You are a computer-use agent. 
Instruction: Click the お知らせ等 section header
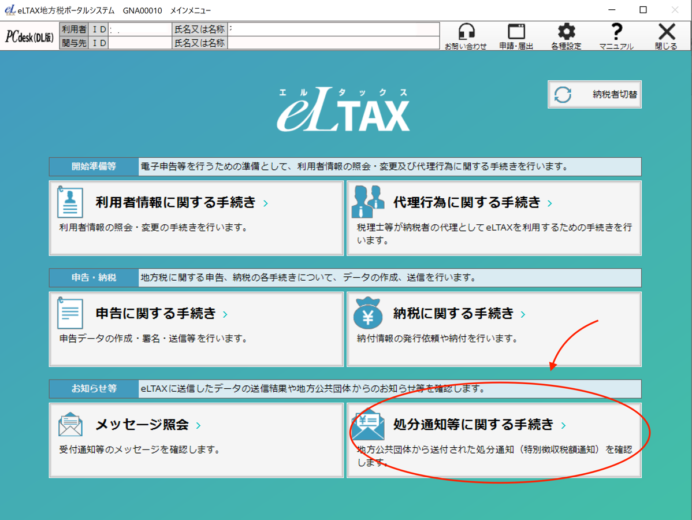94,388
